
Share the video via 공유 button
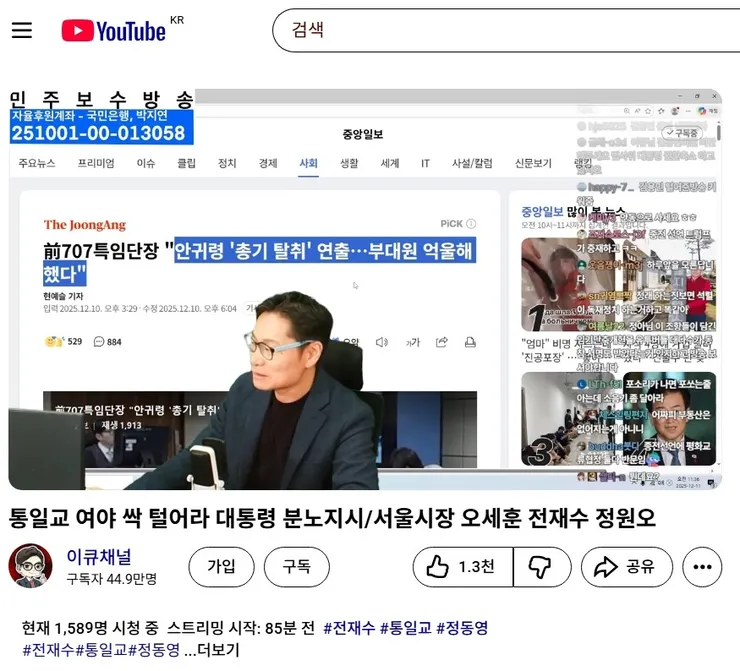[626, 566]
